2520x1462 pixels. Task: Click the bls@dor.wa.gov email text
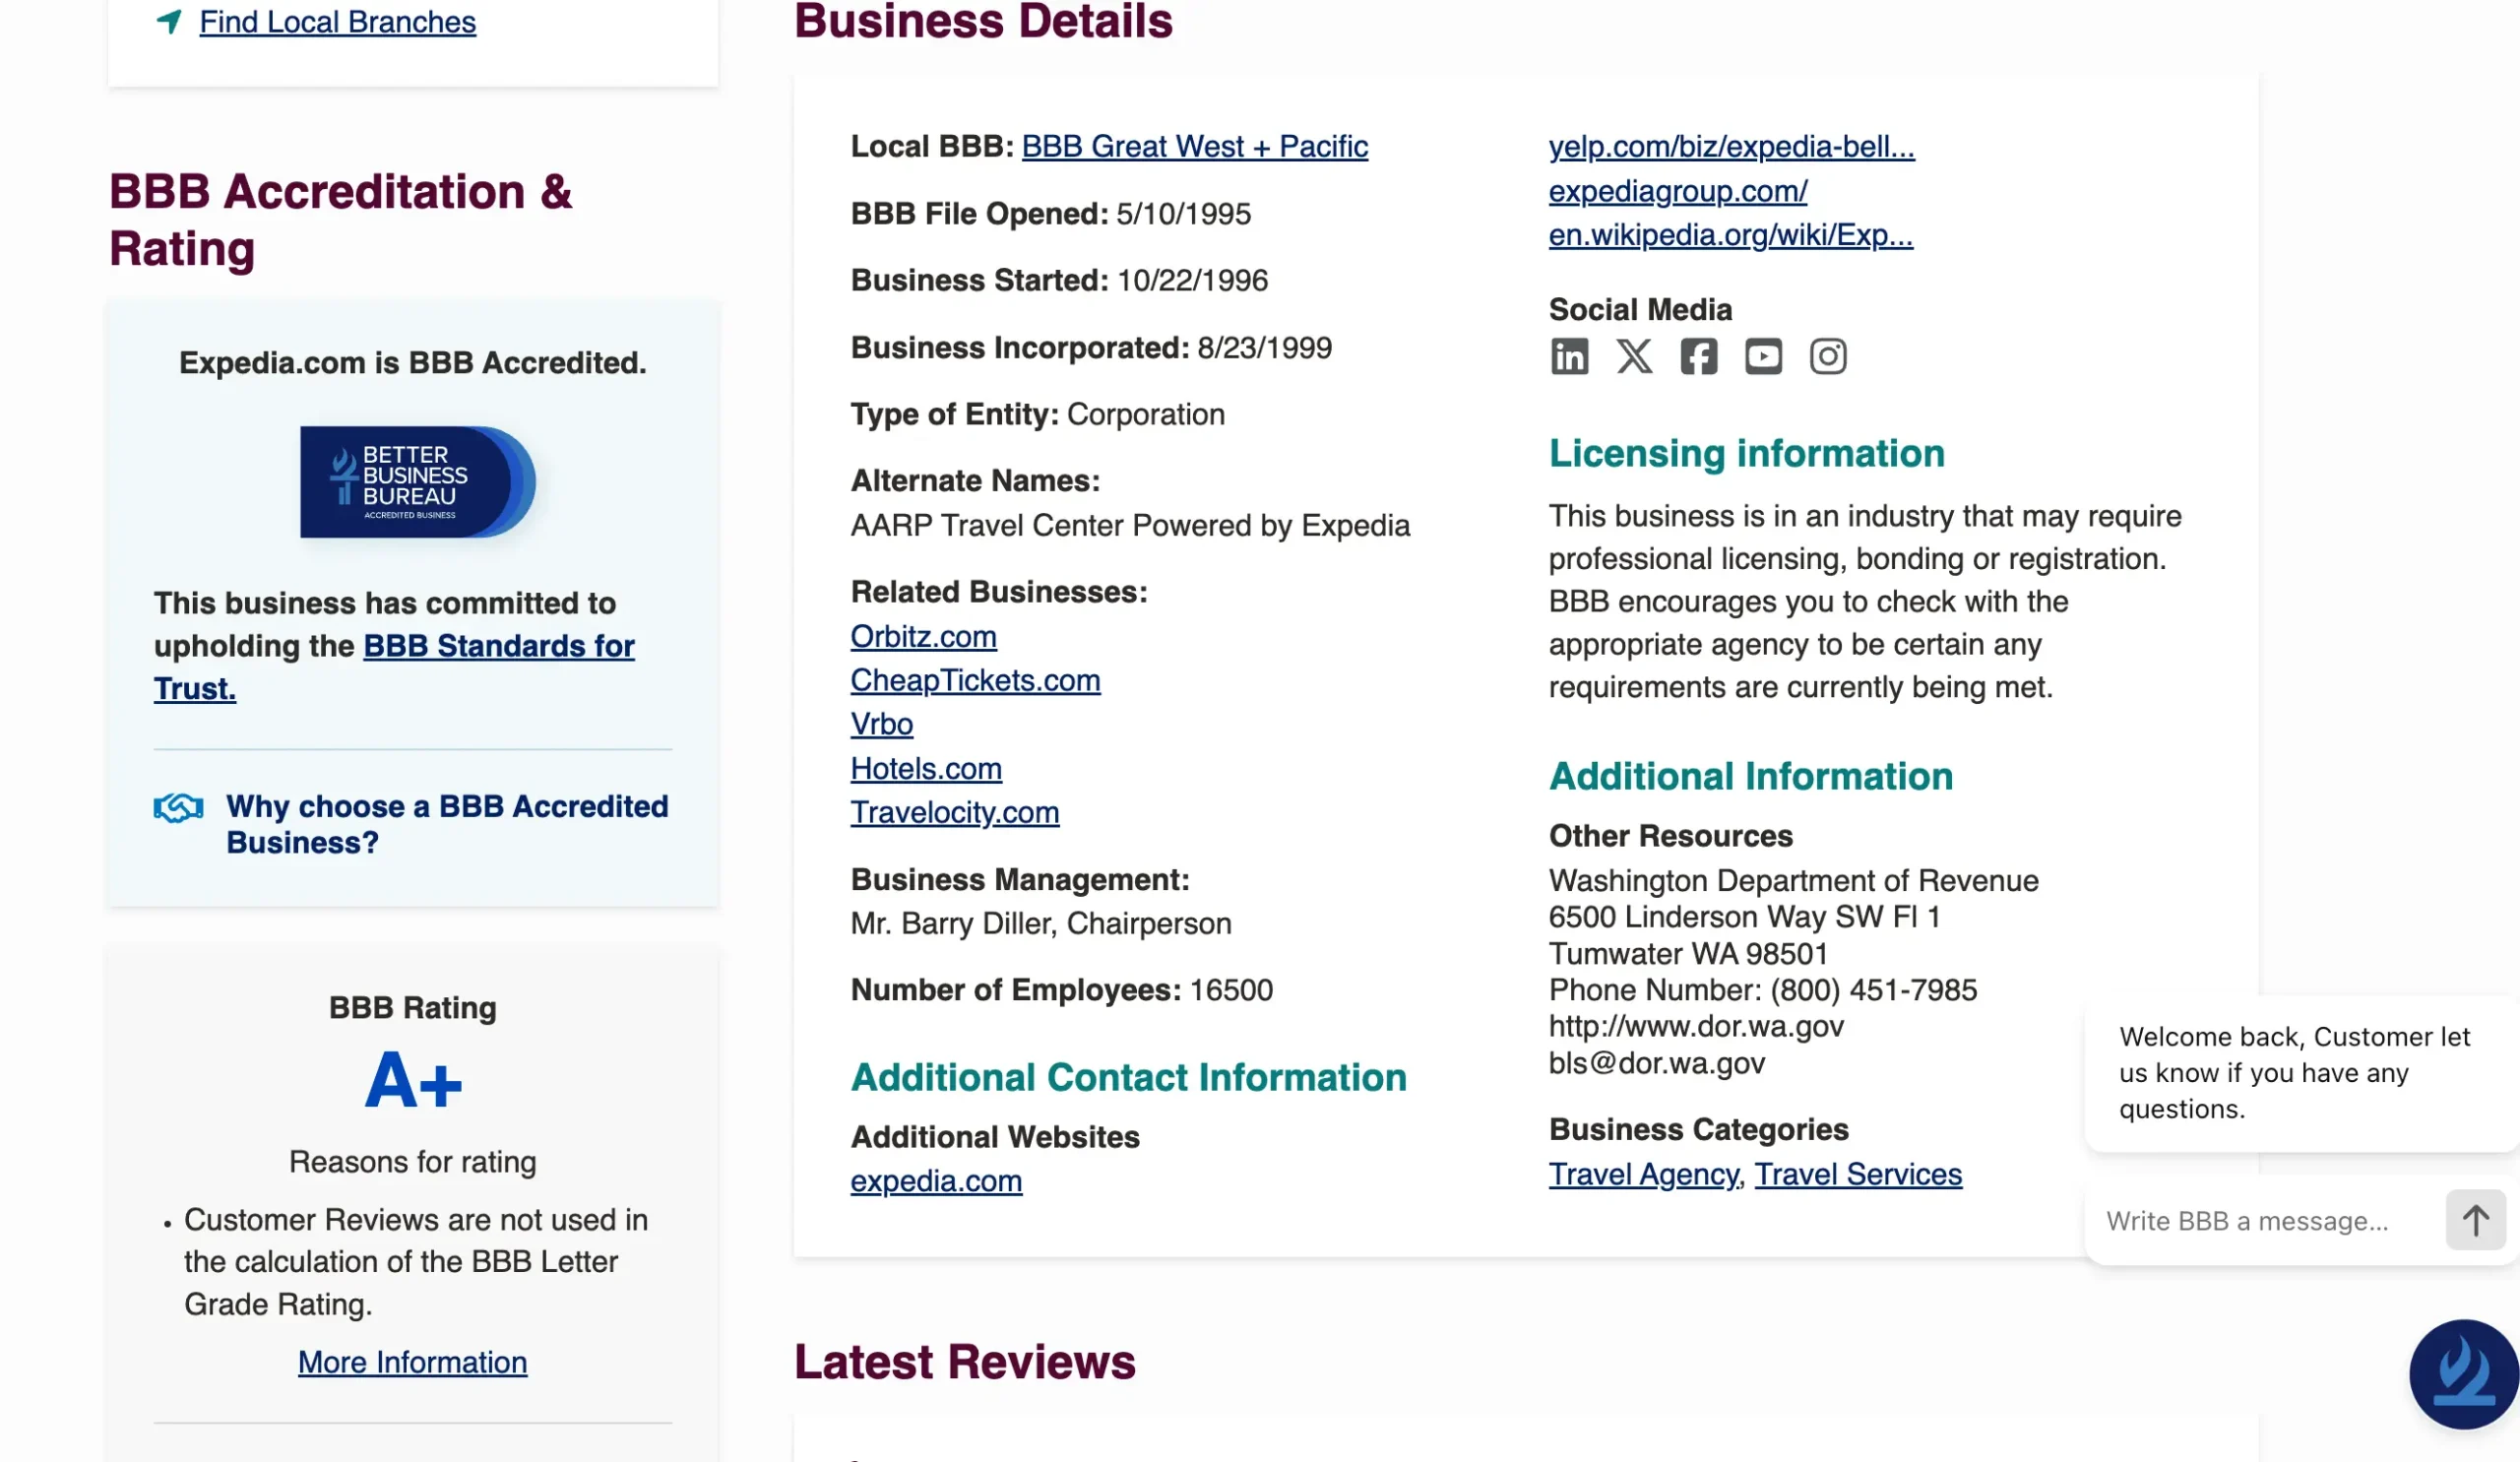click(1656, 1063)
